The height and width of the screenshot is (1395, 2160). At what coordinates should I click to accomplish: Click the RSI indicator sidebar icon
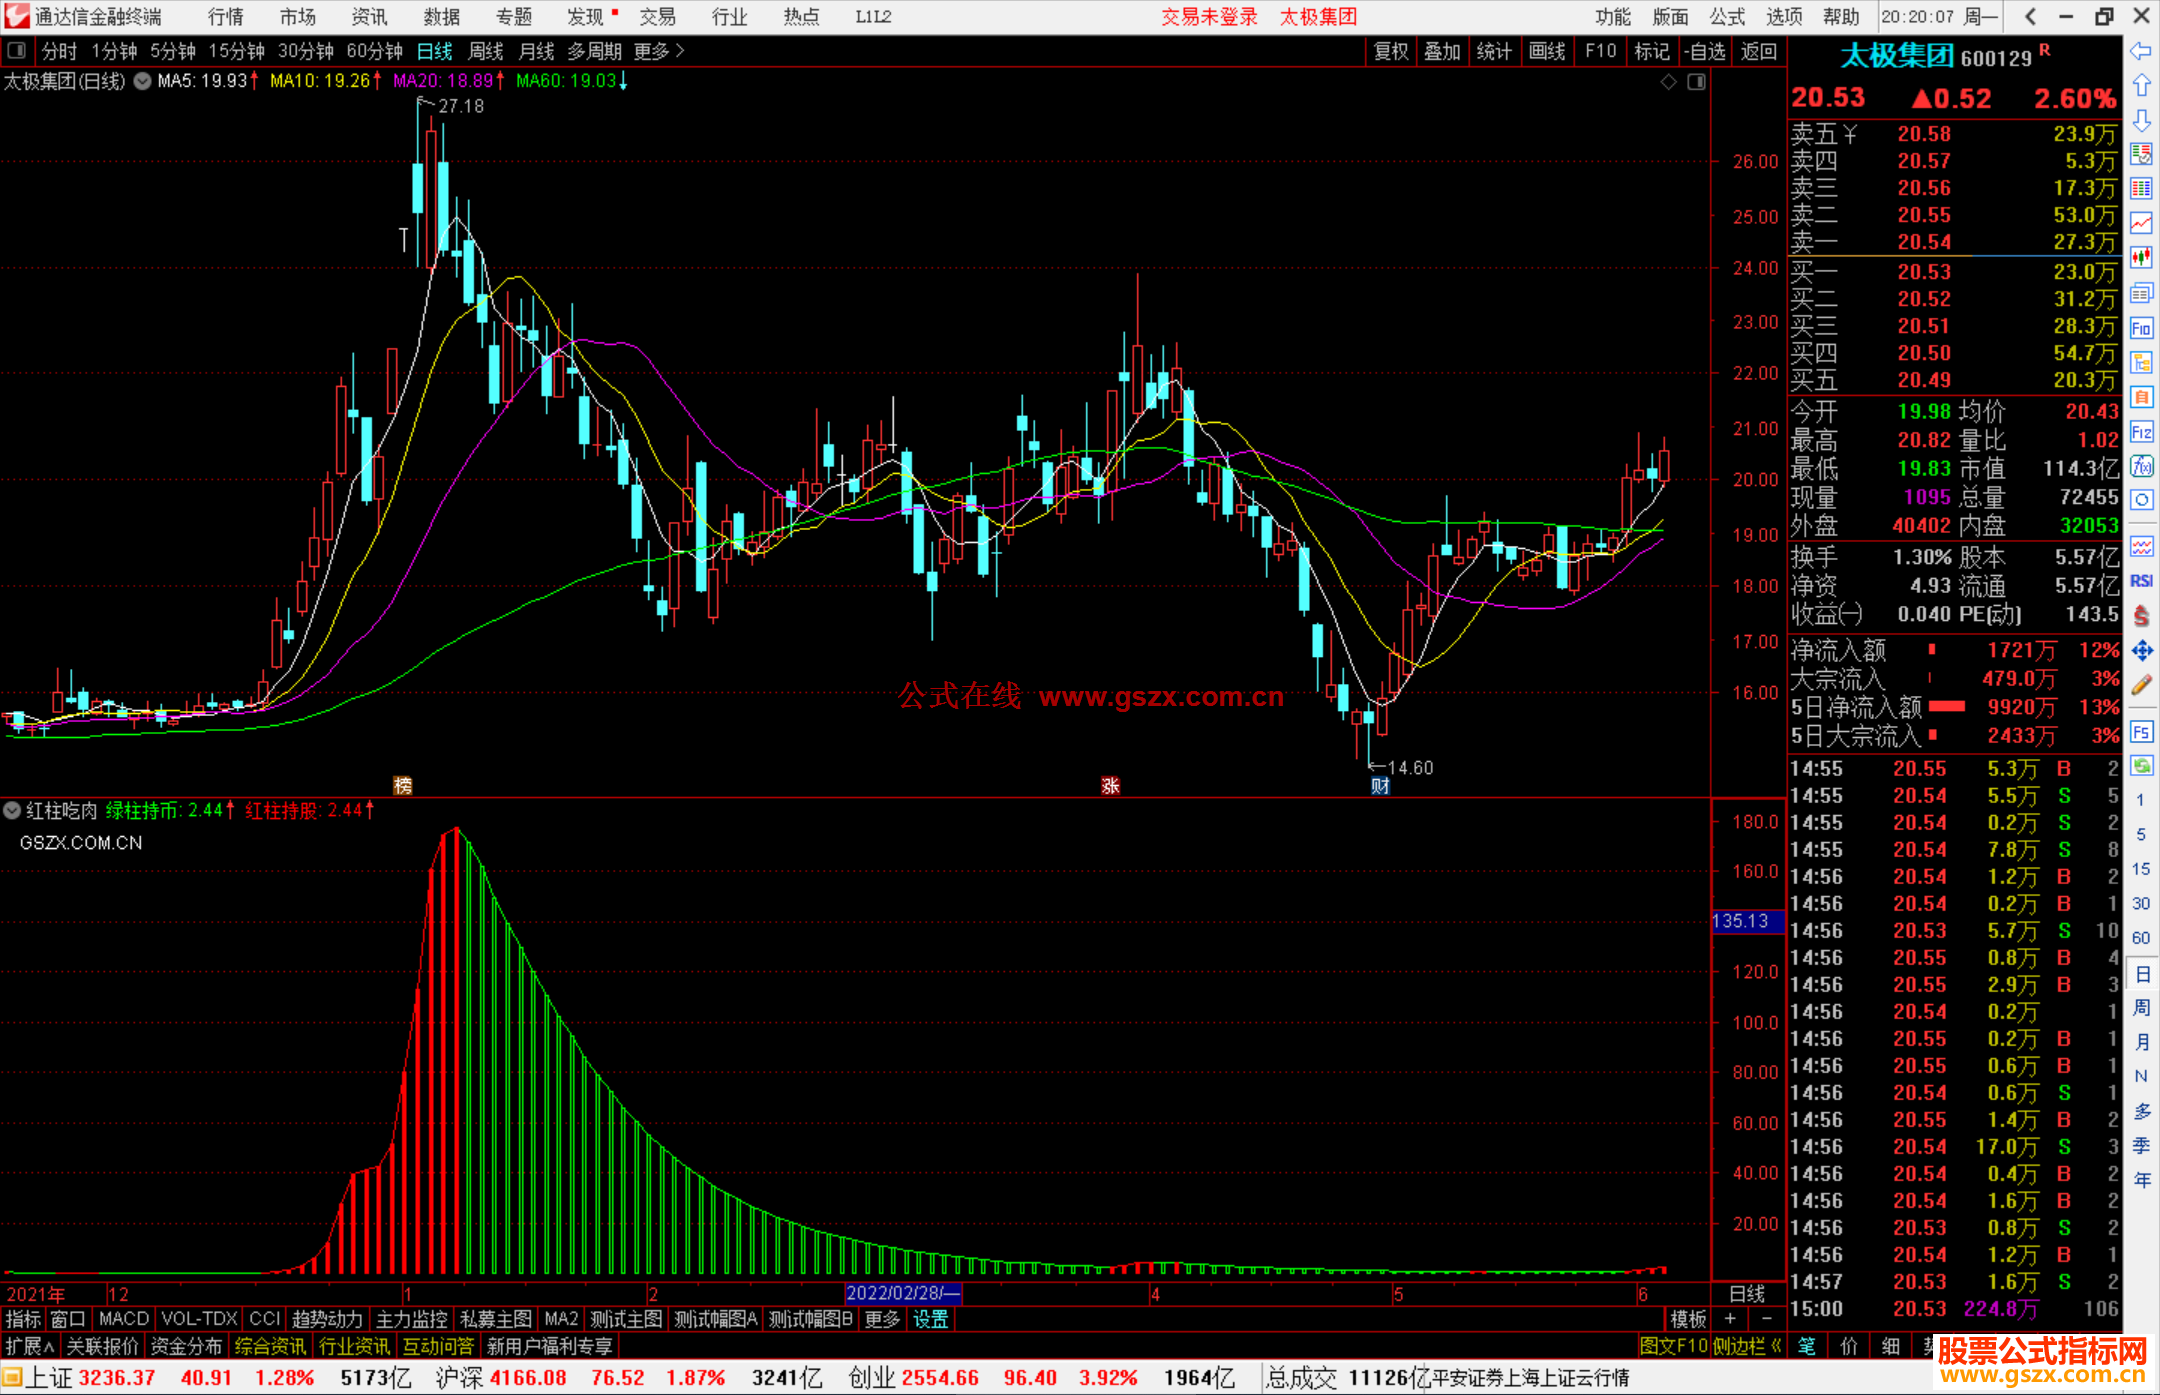tap(2141, 581)
